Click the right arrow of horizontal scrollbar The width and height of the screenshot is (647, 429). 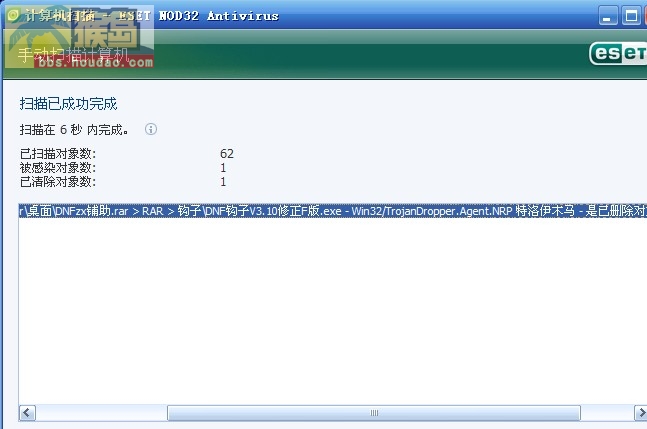point(640,412)
